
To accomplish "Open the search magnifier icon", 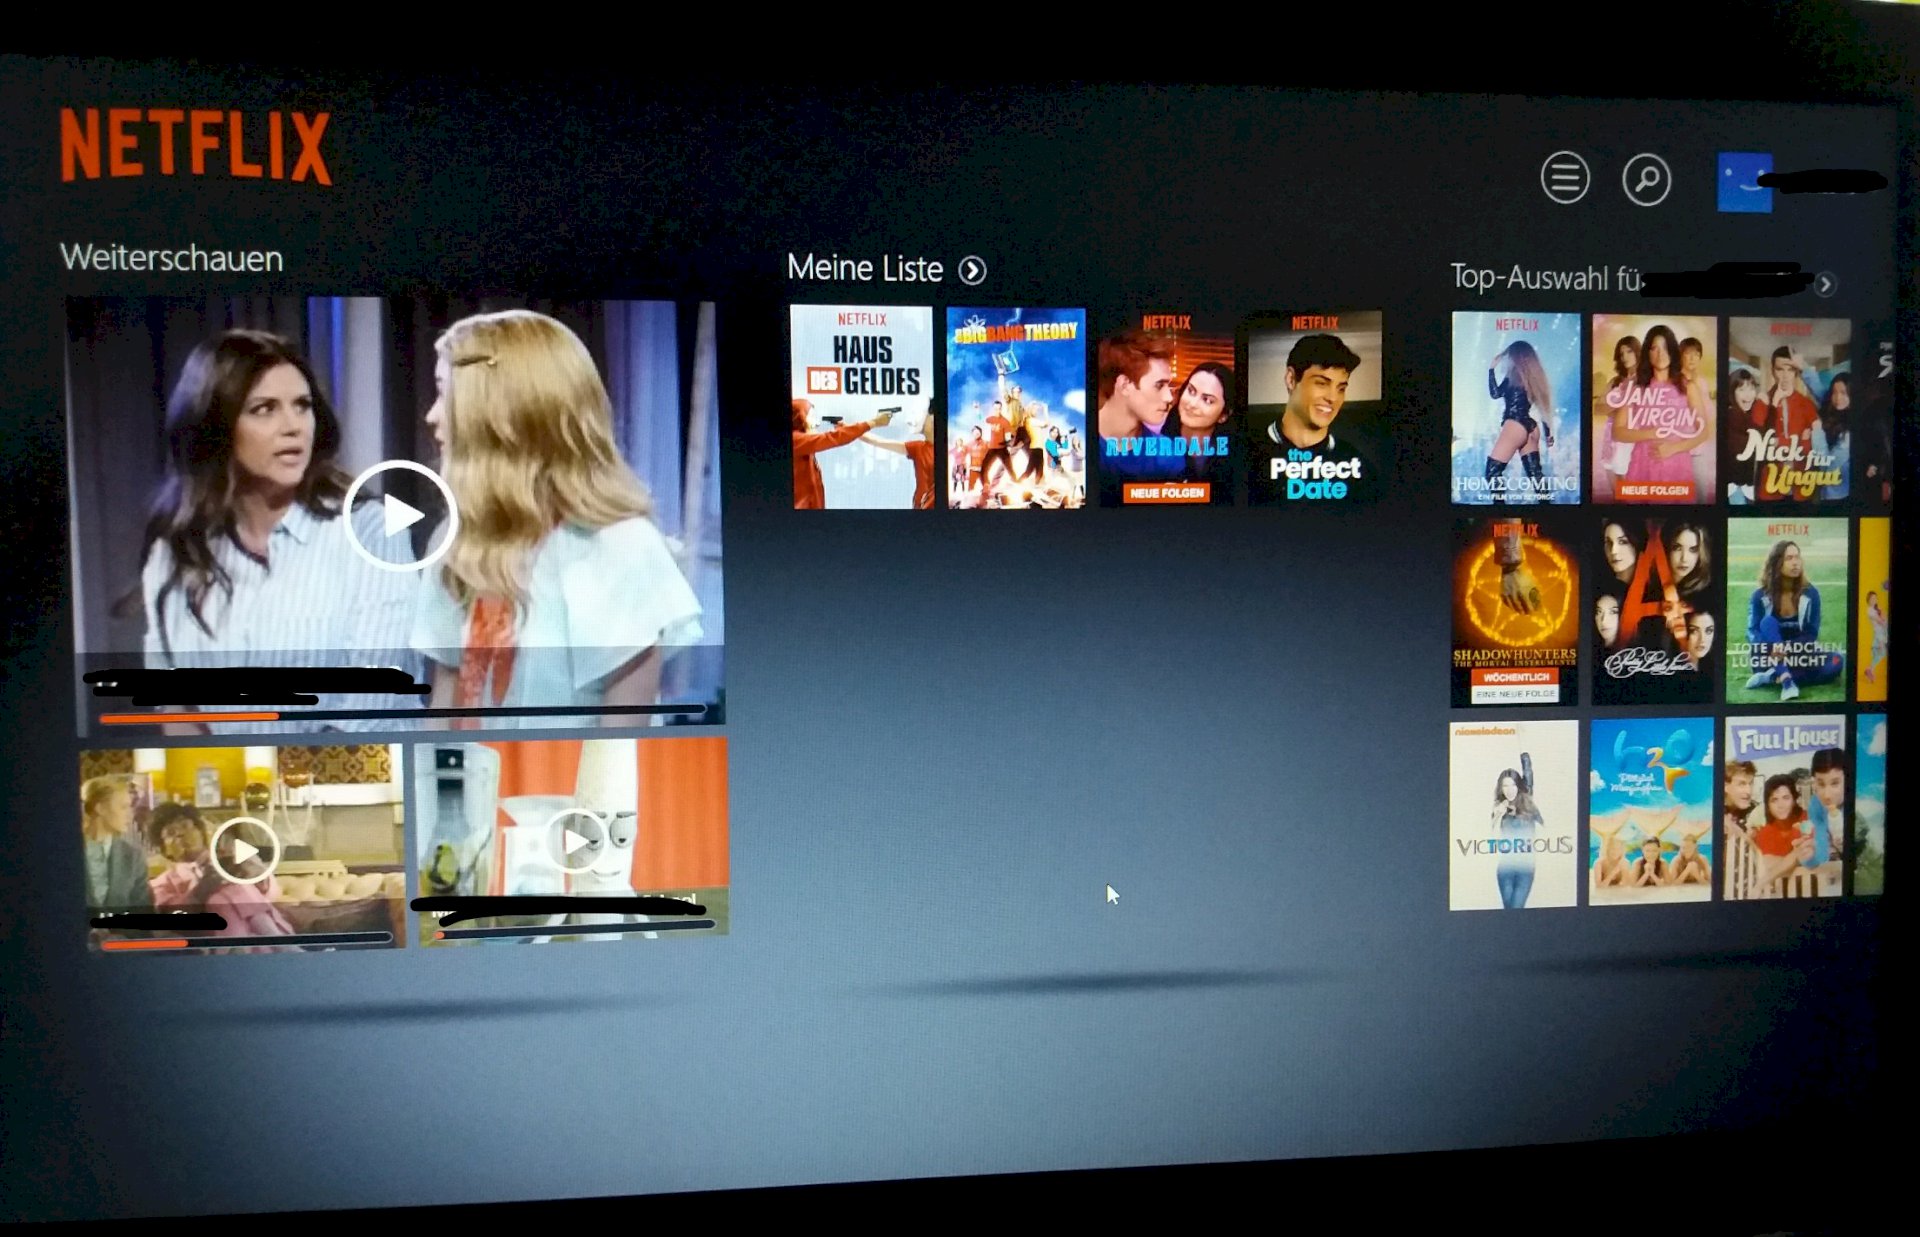I will point(1646,180).
